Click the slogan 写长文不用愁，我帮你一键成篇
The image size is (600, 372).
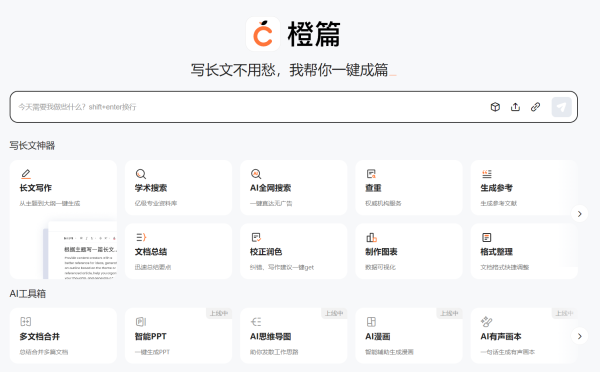coord(289,70)
